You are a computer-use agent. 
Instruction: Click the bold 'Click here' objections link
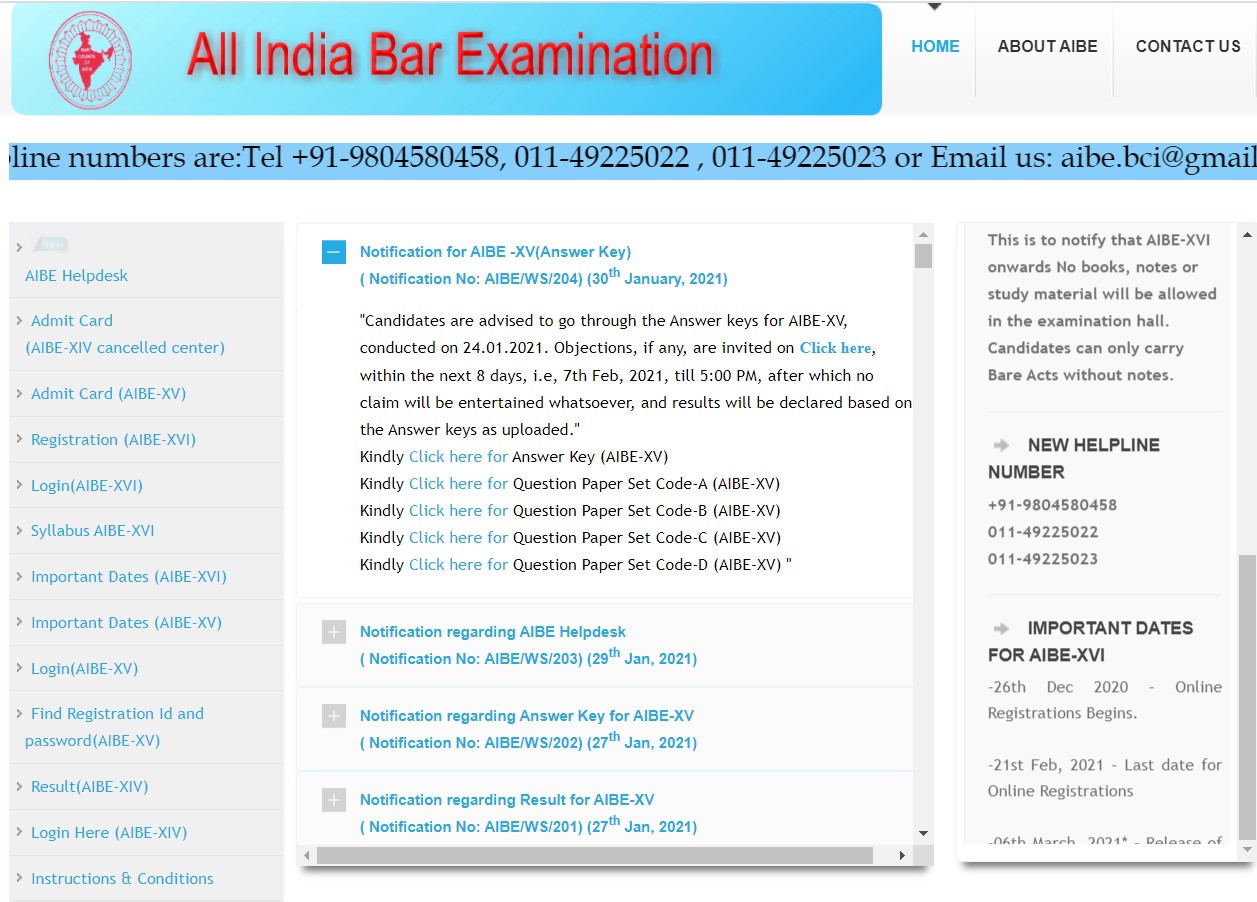tap(835, 348)
